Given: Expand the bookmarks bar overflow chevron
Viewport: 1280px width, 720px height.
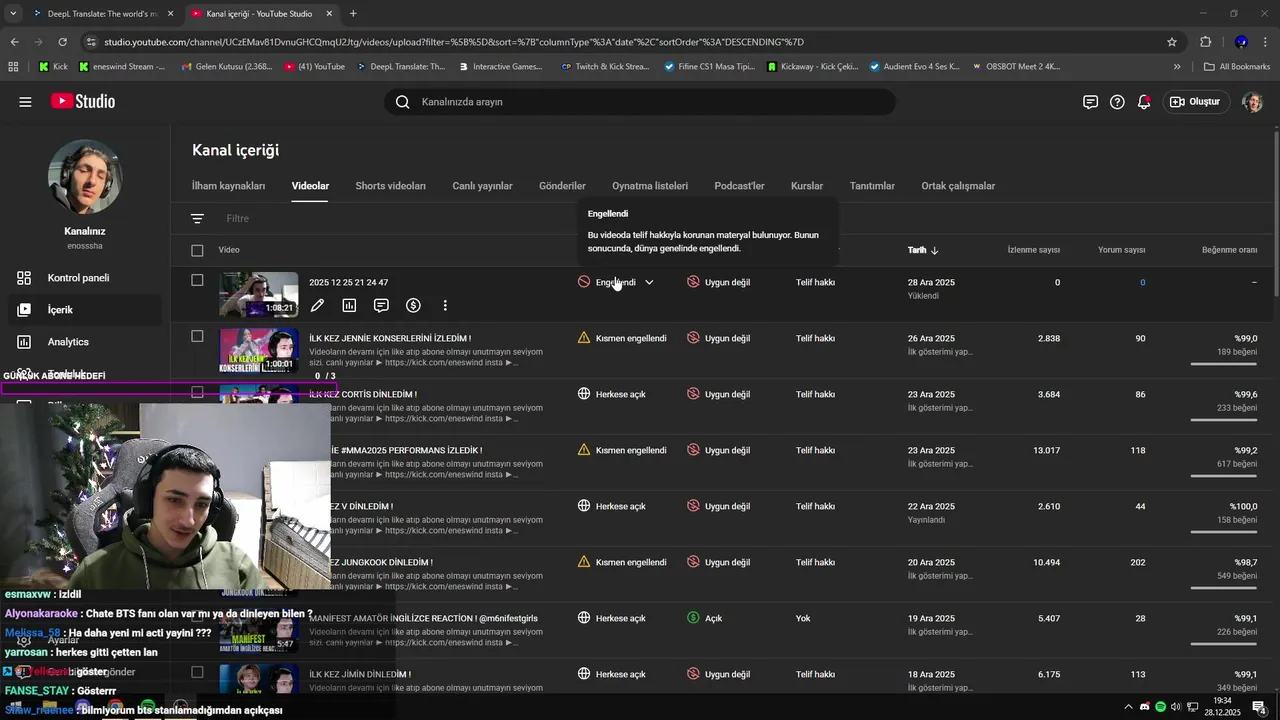Looking at the screenshot, I should [x=1177, y=67].
